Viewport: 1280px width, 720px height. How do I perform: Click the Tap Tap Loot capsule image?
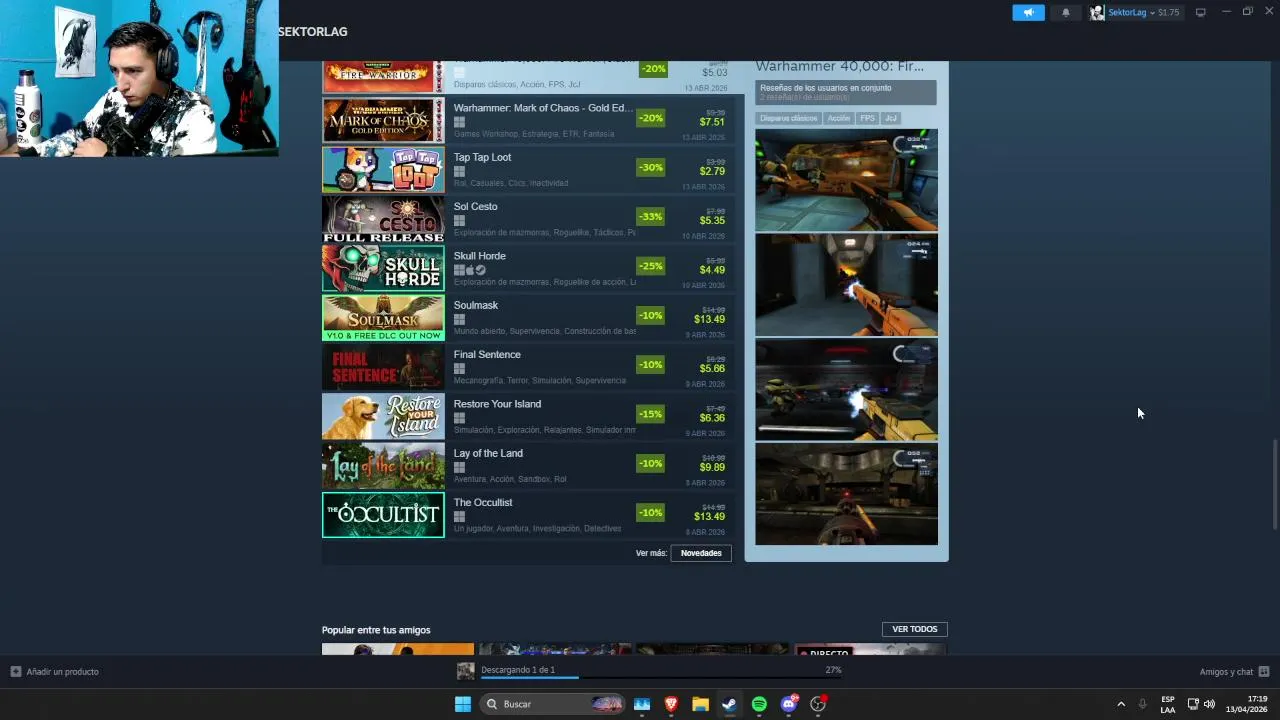tap(383, 169)
